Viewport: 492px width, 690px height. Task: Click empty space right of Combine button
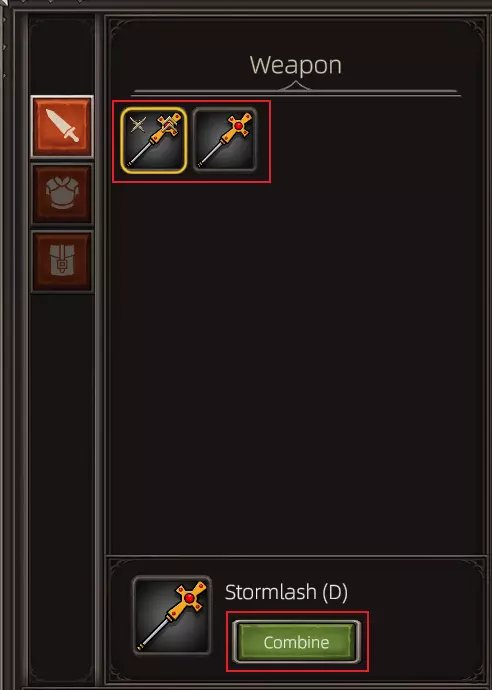(422, 642)
